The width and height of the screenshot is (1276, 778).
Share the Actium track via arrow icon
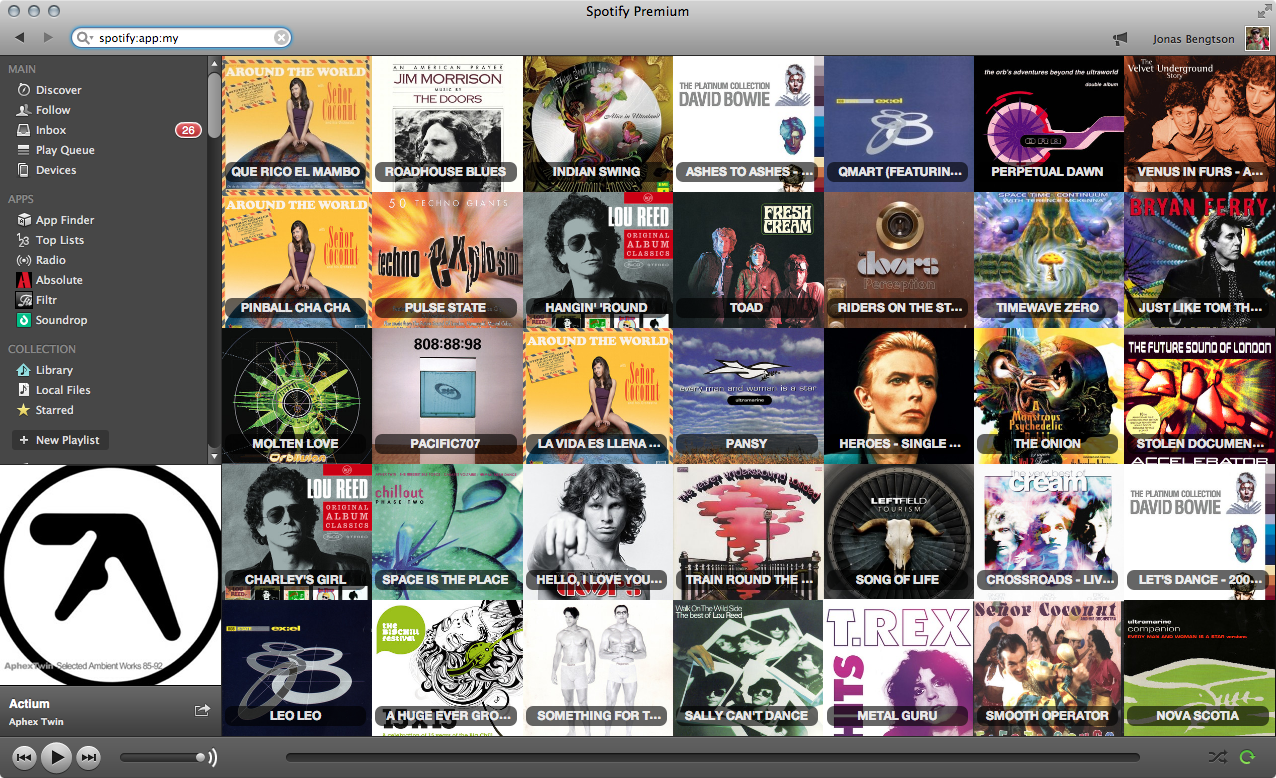click(x=202, y=710)
